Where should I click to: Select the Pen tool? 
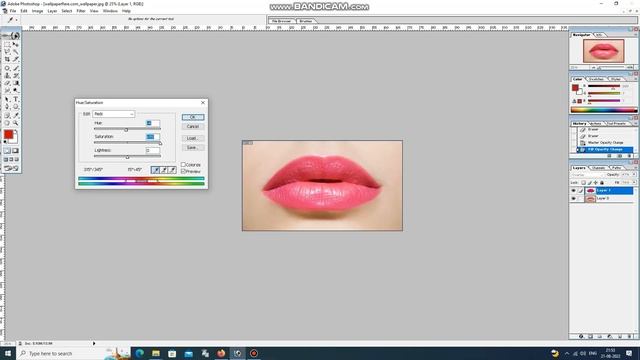(7, 107)
